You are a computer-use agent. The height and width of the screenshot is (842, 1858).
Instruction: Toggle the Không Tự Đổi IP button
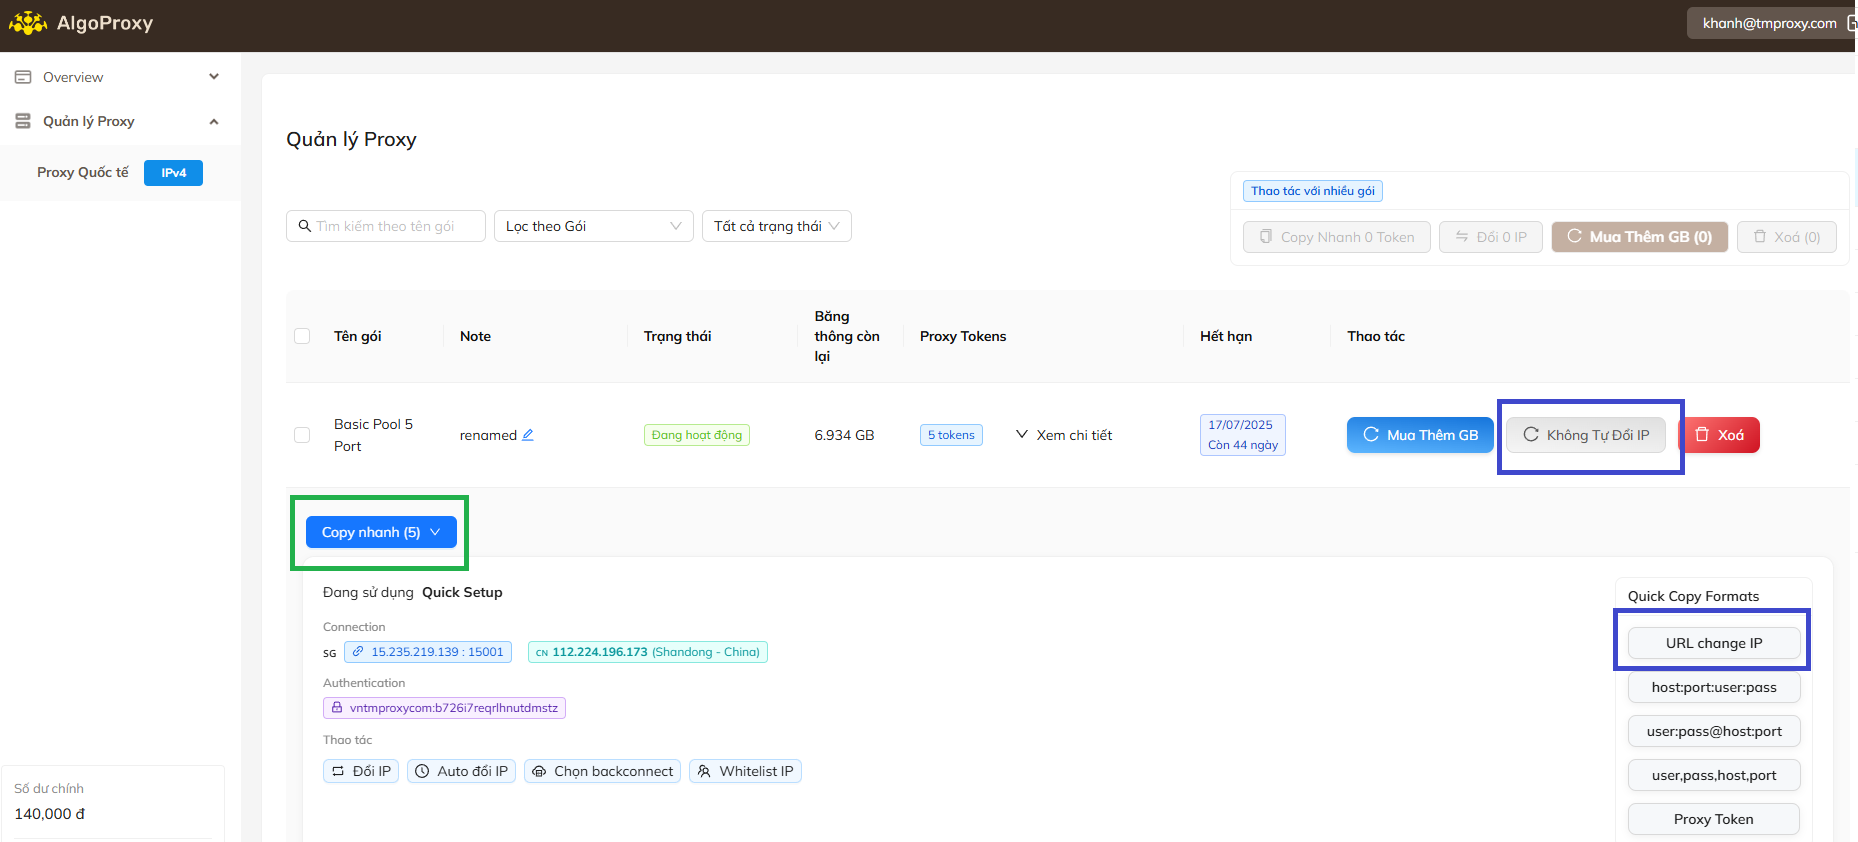coord(1586,435)
